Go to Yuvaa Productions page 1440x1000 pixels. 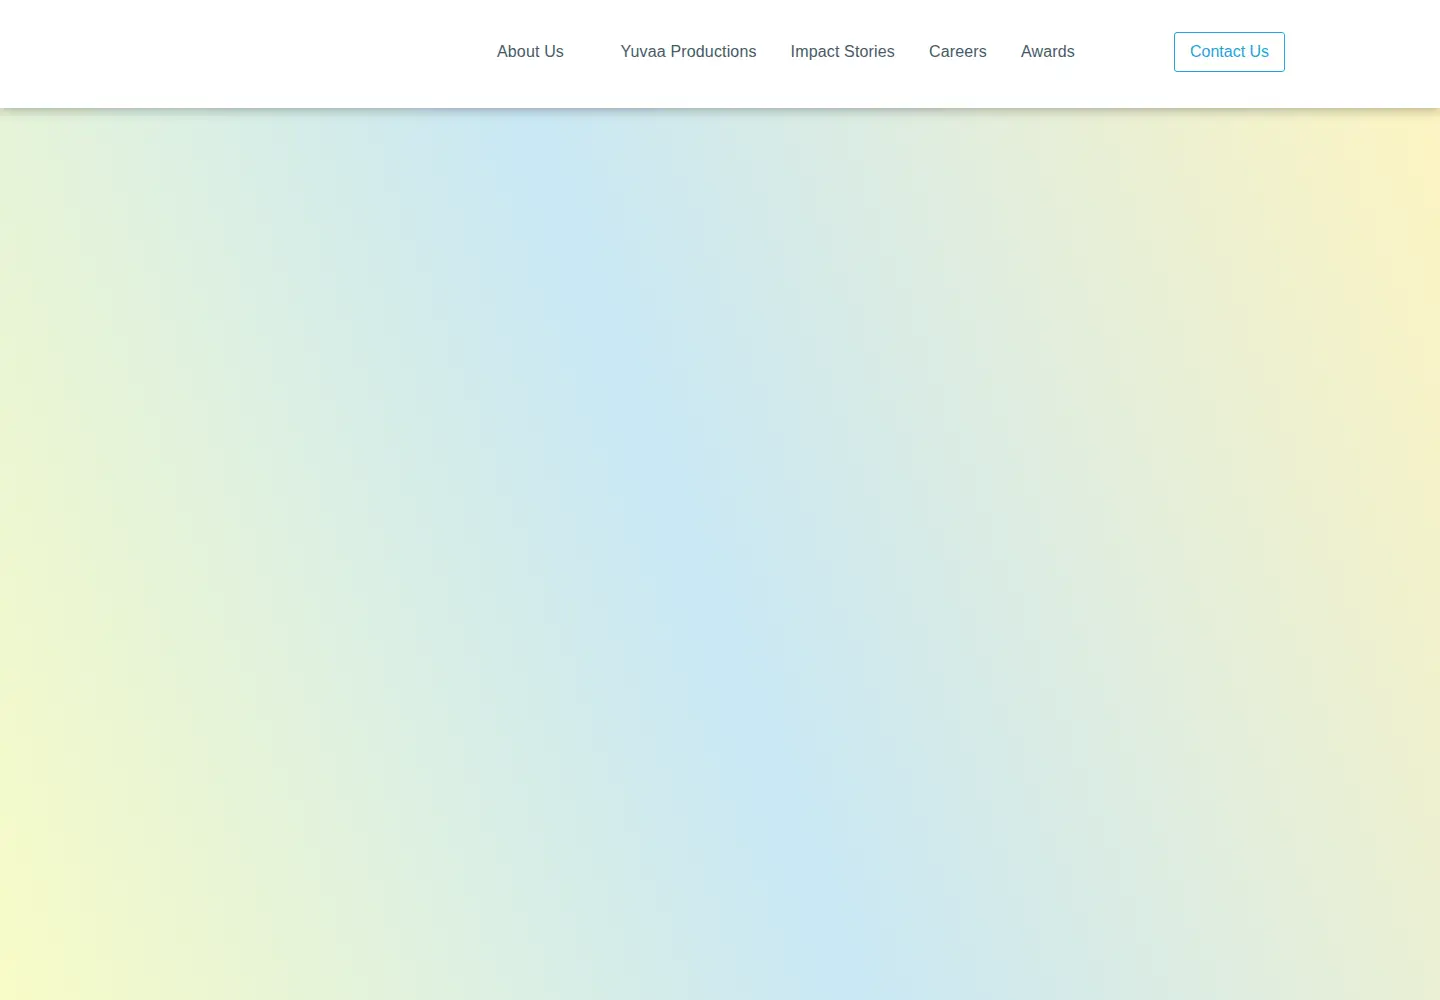688,52
